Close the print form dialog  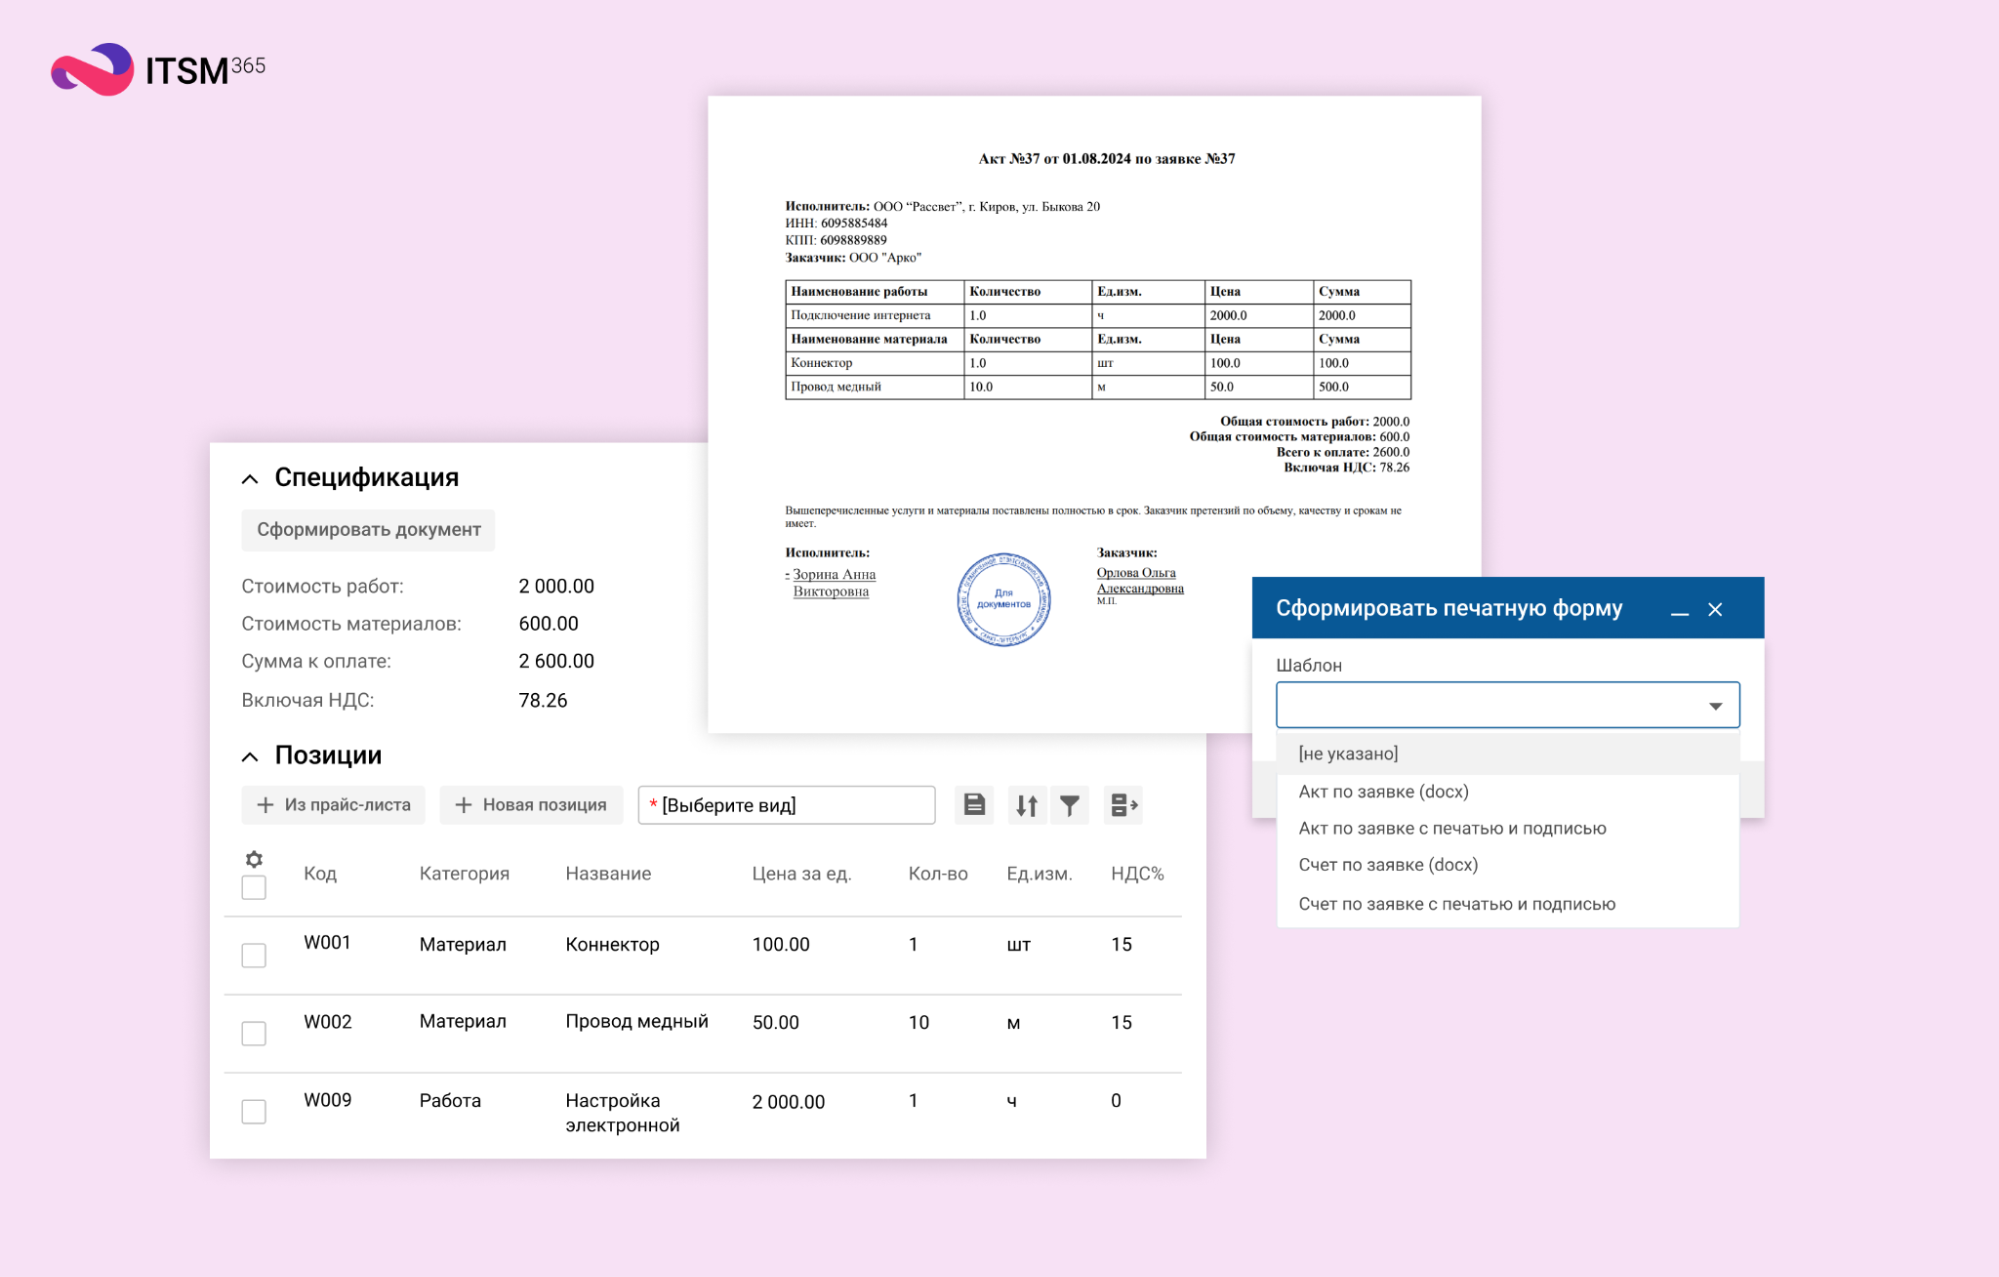tap(1715, 610)
